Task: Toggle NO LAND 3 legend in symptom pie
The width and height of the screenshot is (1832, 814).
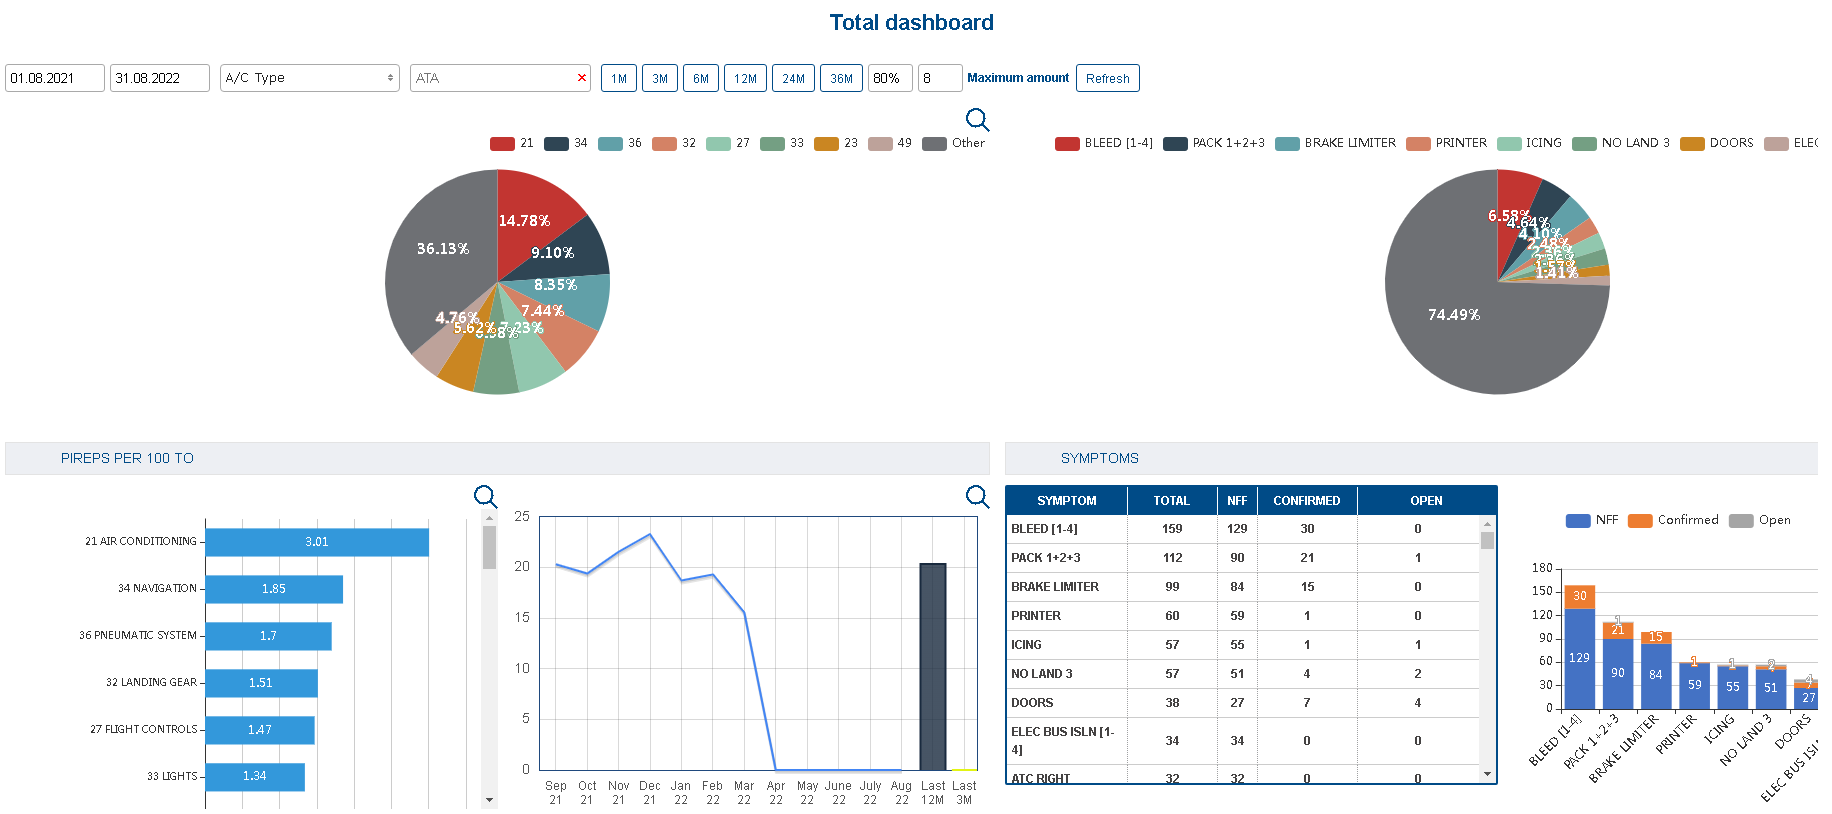Action: (x=1621, y=143)
